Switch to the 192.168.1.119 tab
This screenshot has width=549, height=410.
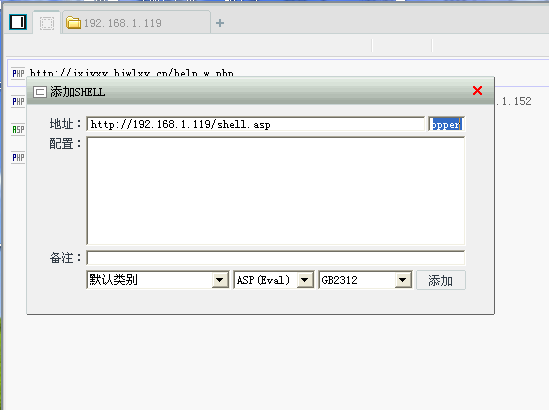point(137,23)
